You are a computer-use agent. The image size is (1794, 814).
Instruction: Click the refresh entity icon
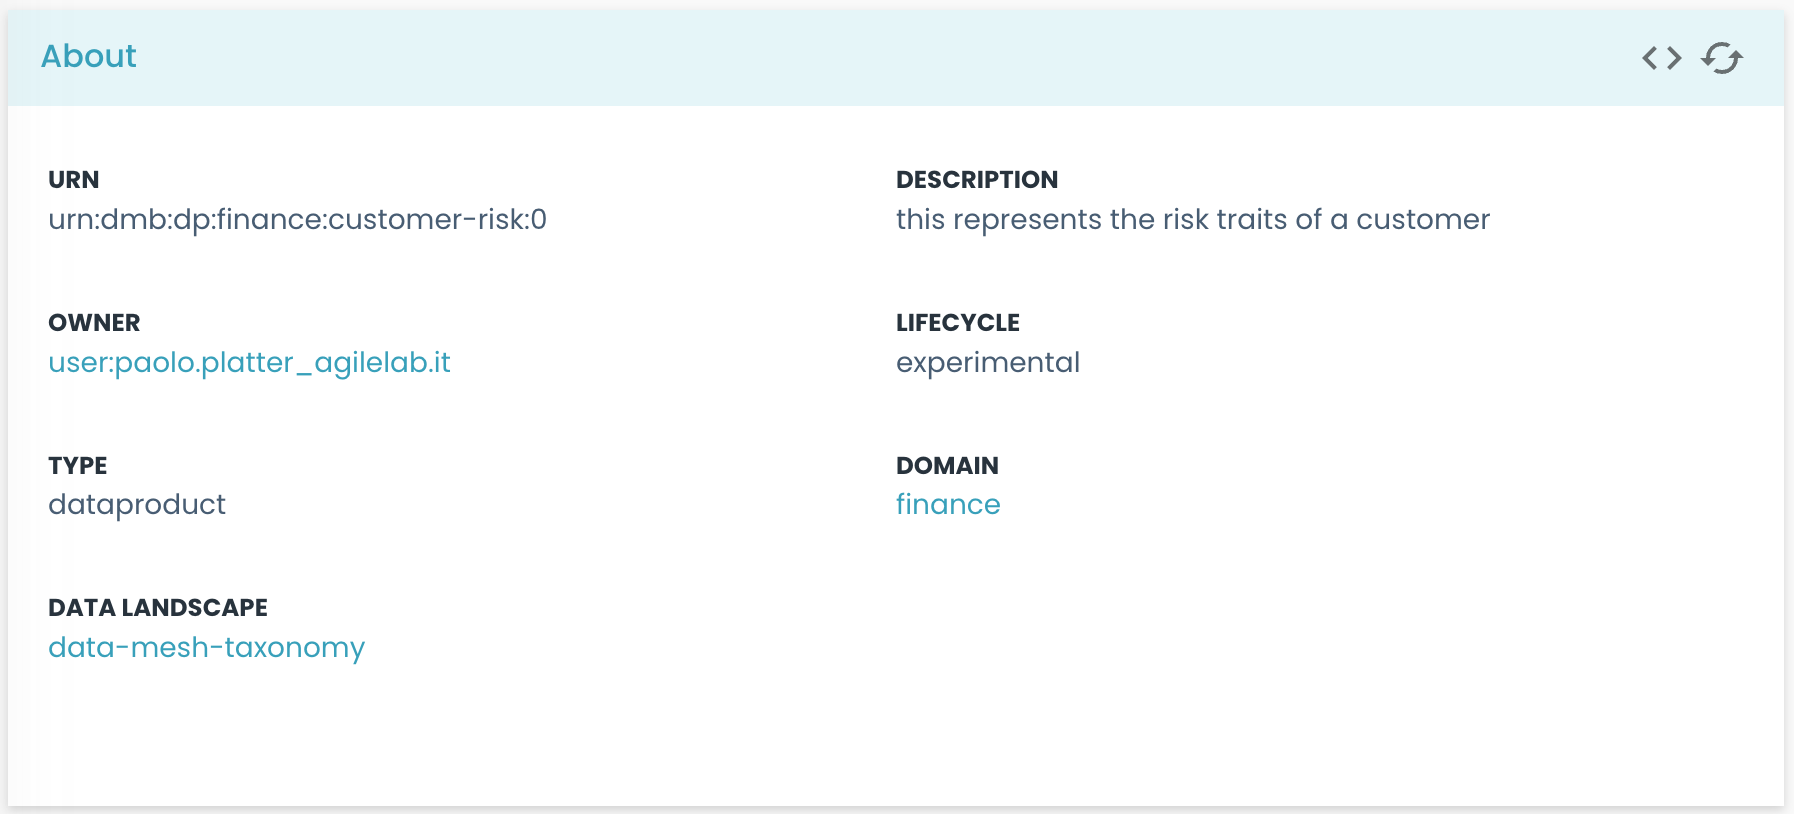1721,58
